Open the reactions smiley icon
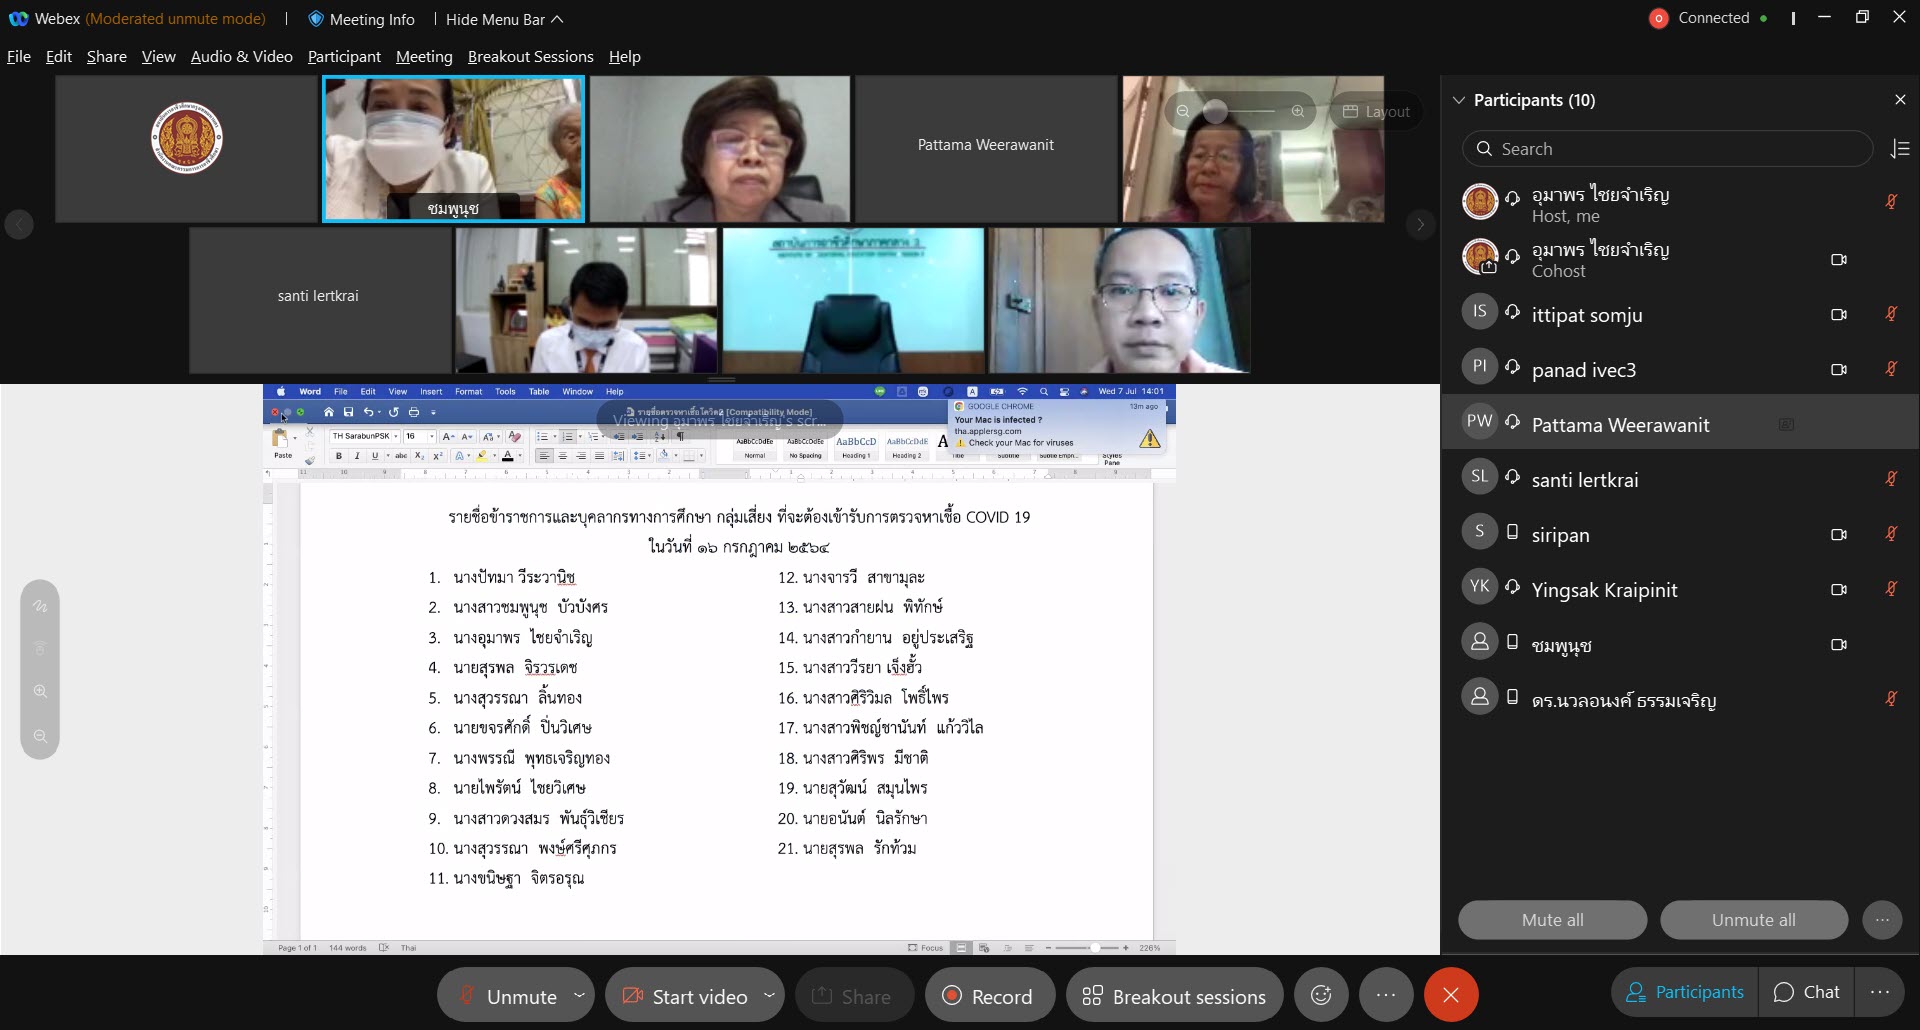Screen dimensions: 1920x1030 coord(1321,995)
